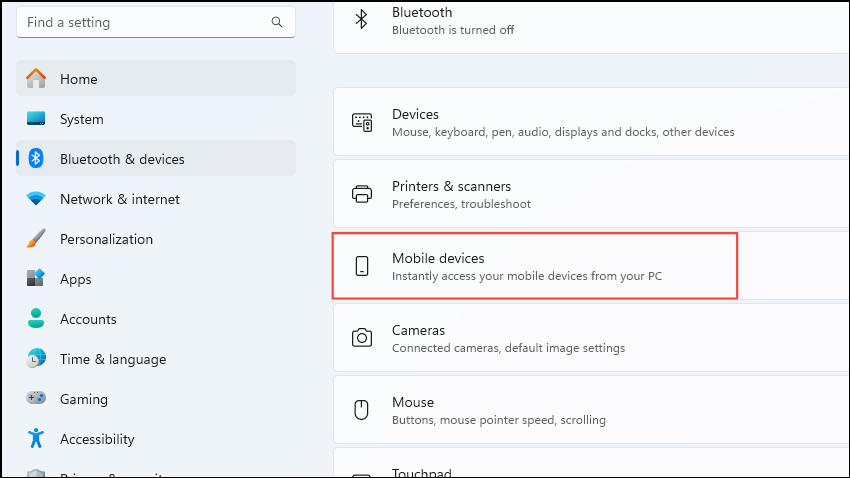This screenshot has width=850, height=478.
Task: Go to Time & language settings
Action: [112, 359]
